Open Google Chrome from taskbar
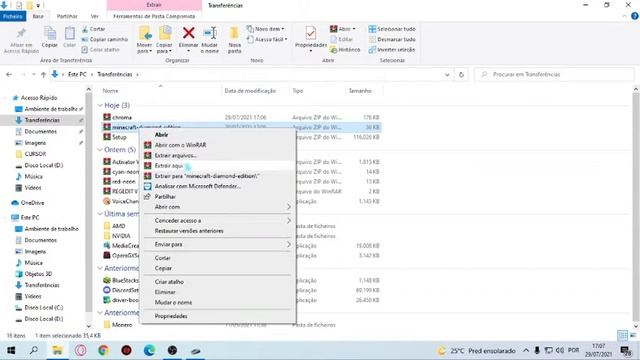 pos(104,350)
